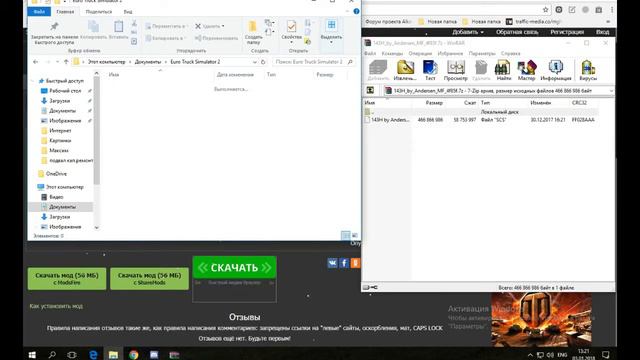Screen dimensions: 640x360
Task: Click Explorer refresh button
Action: 263,62
